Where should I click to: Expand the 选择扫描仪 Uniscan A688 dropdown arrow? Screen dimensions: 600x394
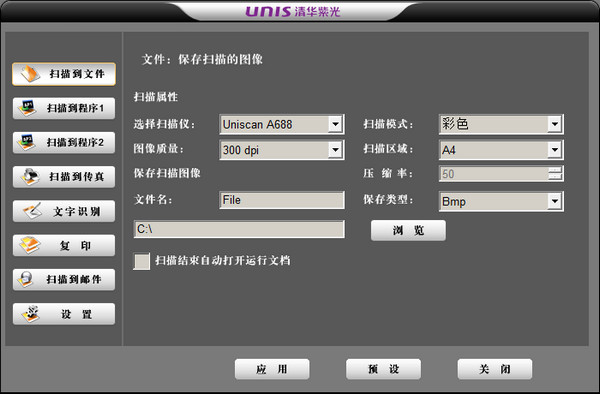(x=335, y=124)
